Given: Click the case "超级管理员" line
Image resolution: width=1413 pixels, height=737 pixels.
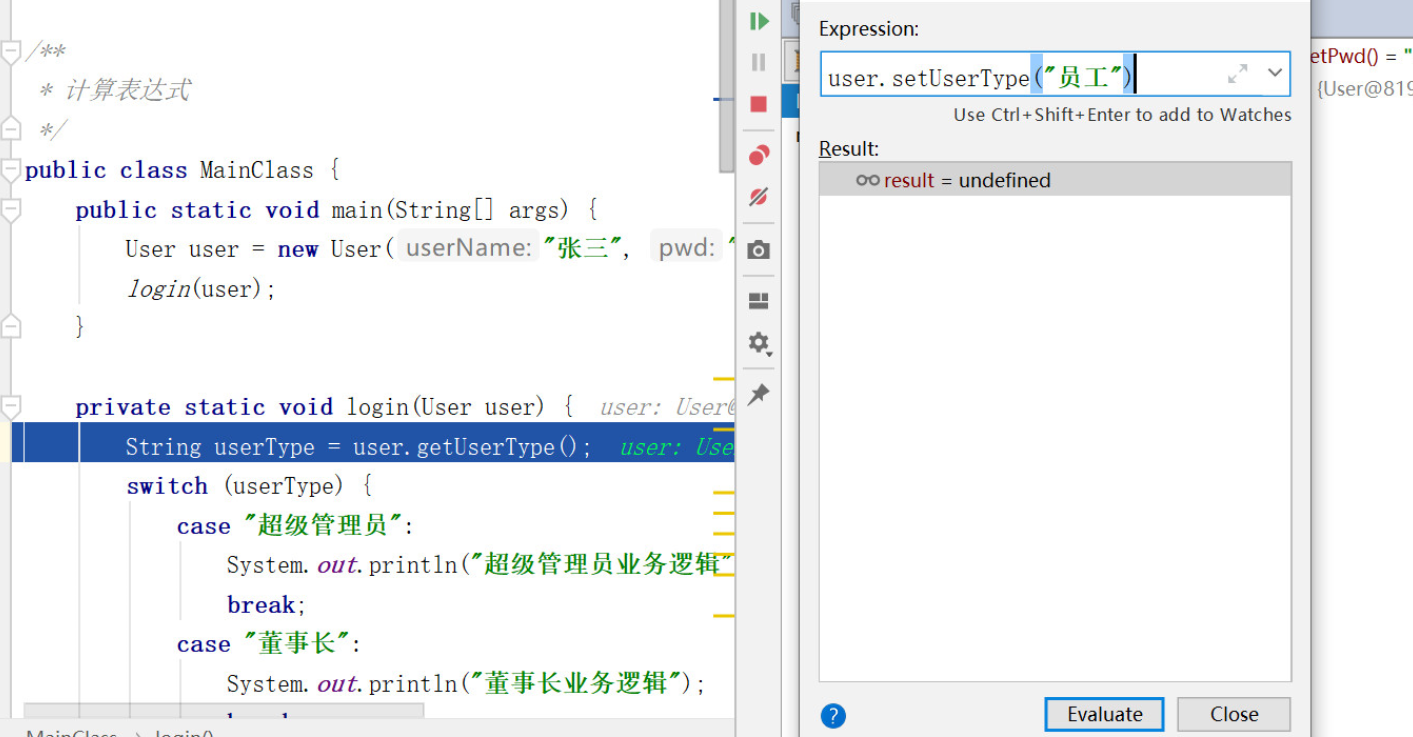Looking at the screenshot, I should click(x=296, y=526).
